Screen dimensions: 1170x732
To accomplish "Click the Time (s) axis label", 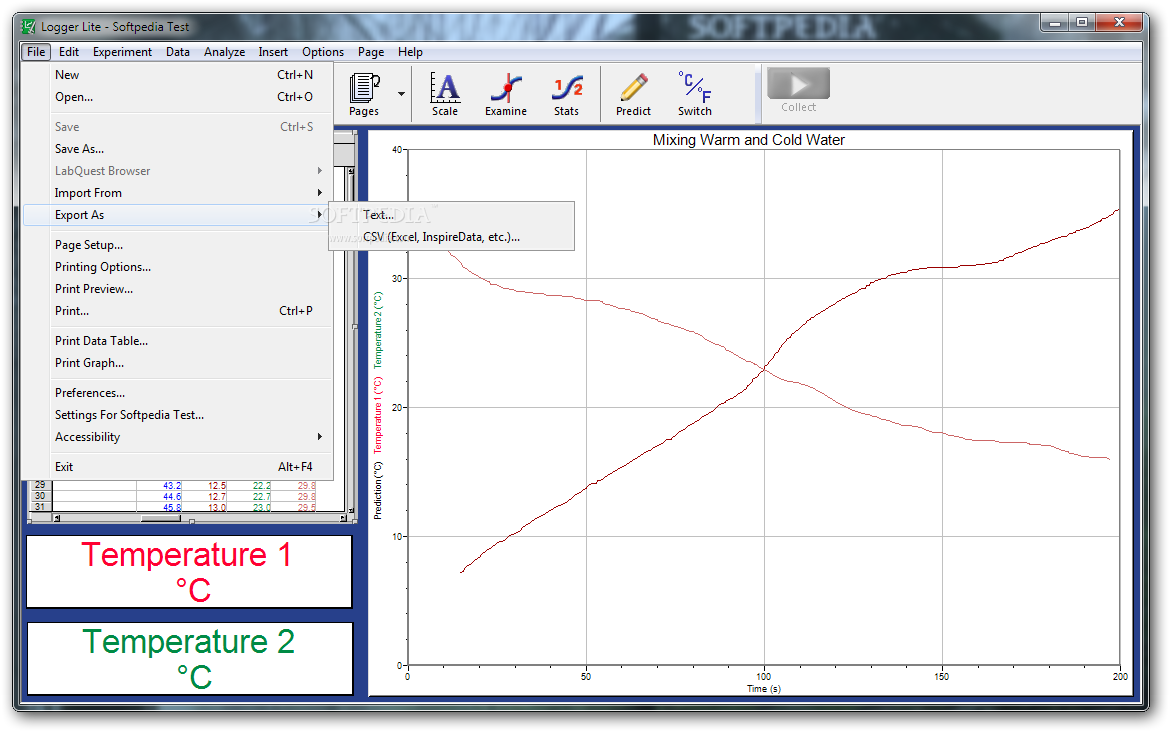I will [763, 689].
